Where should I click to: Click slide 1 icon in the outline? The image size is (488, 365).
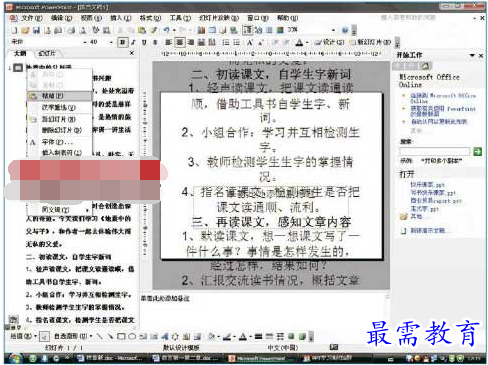(18, 68)
